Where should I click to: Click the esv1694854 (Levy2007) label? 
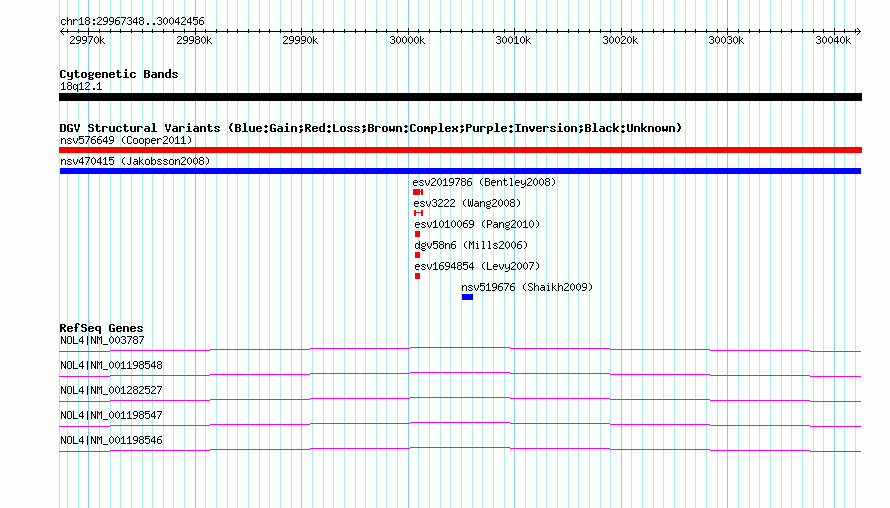(x=477, y=266)
